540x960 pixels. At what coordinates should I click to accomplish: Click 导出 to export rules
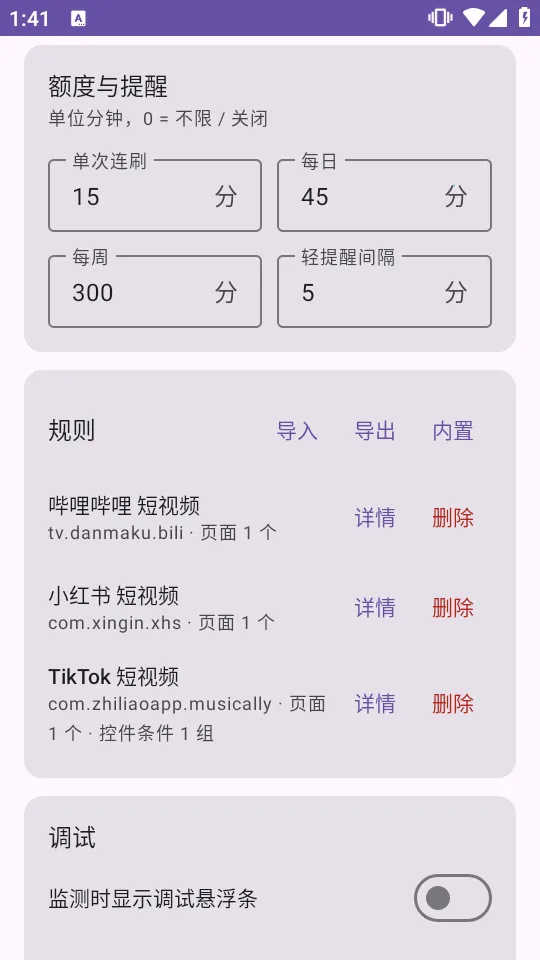pyautogui.click(x=375, y=431)
